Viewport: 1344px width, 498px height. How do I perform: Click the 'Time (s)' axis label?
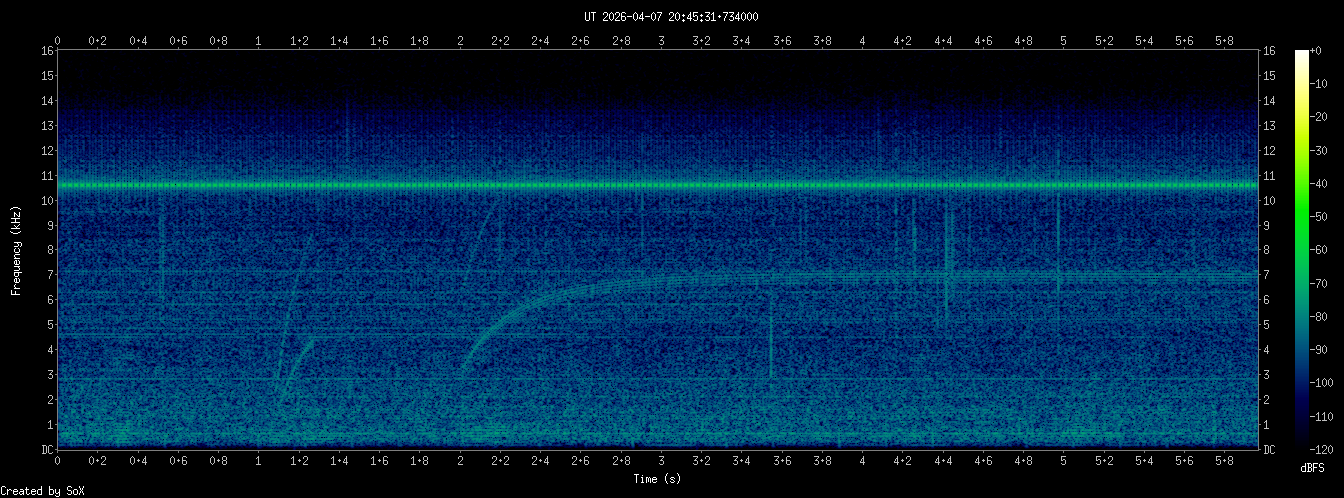point(658,479)
